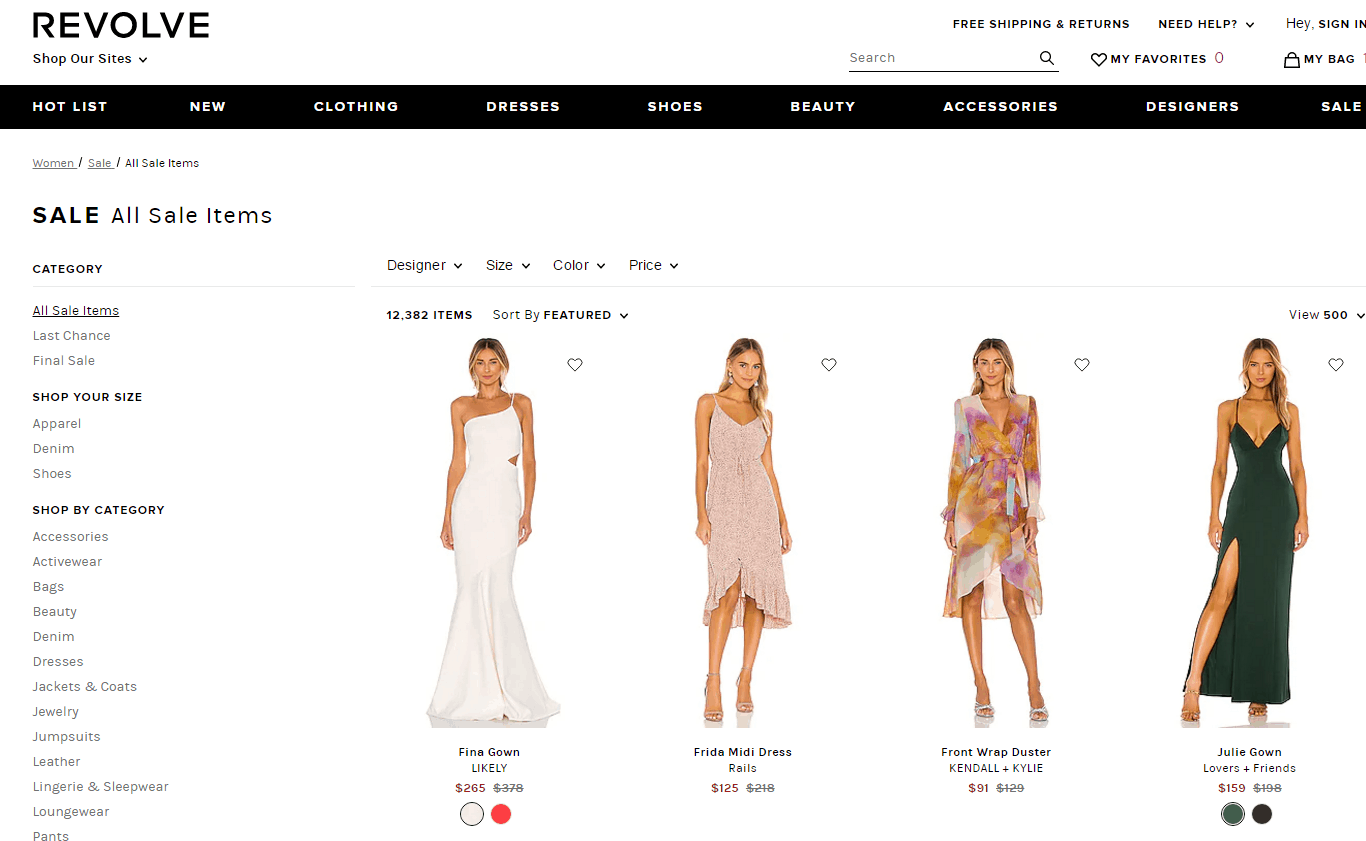
Task: Open My Bag shopping bag icon
Action: (1292, 59)
